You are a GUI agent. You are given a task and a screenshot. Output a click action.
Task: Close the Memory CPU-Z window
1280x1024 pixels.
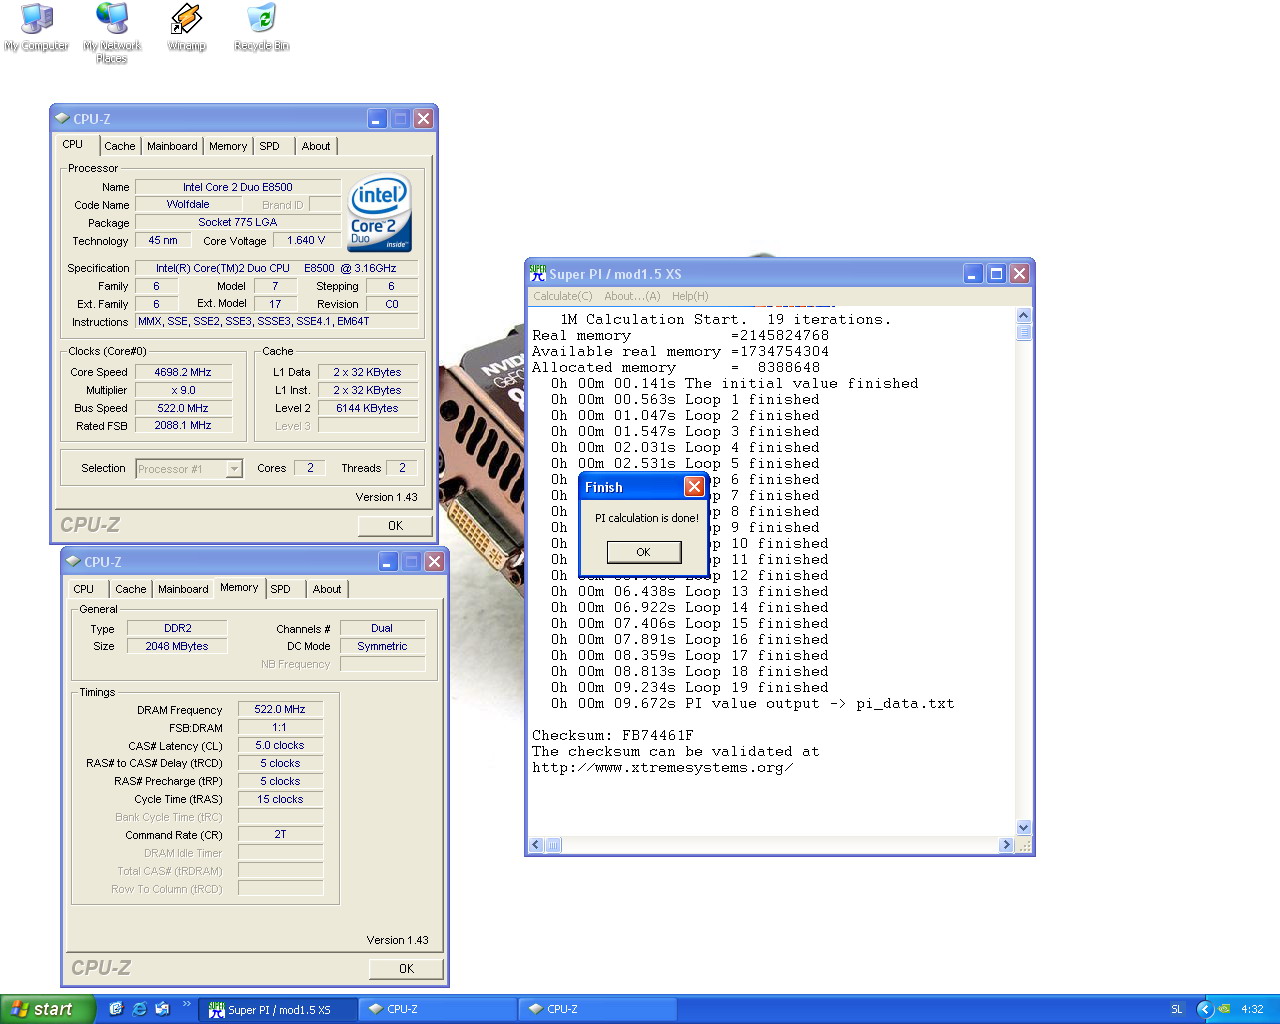click(434, 561)
